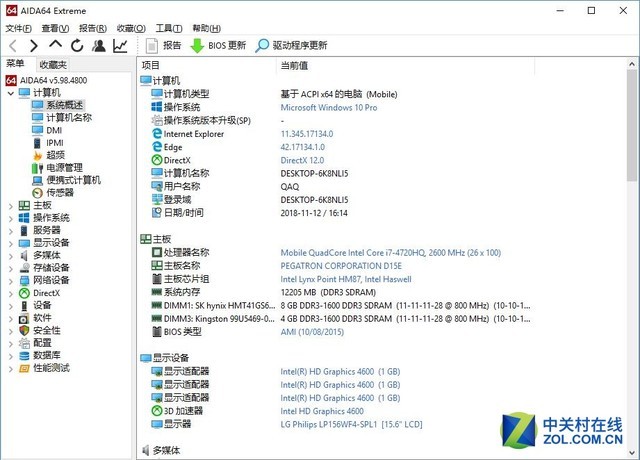Collapse the 计算机 tree node

11,93
